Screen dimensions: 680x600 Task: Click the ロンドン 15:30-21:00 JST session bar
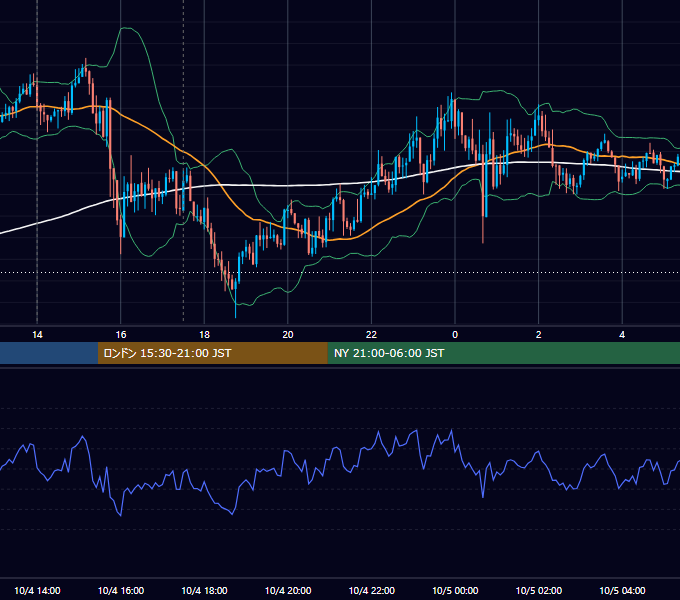pos(212,353)
